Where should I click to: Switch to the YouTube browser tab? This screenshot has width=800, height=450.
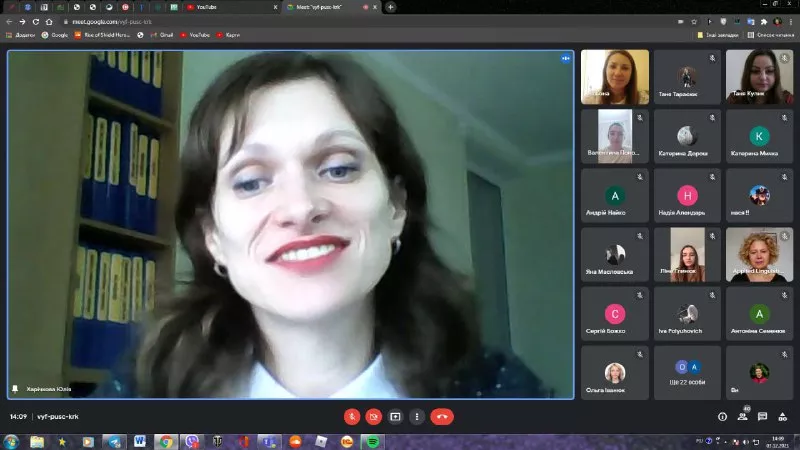click(x=230, y=7)
